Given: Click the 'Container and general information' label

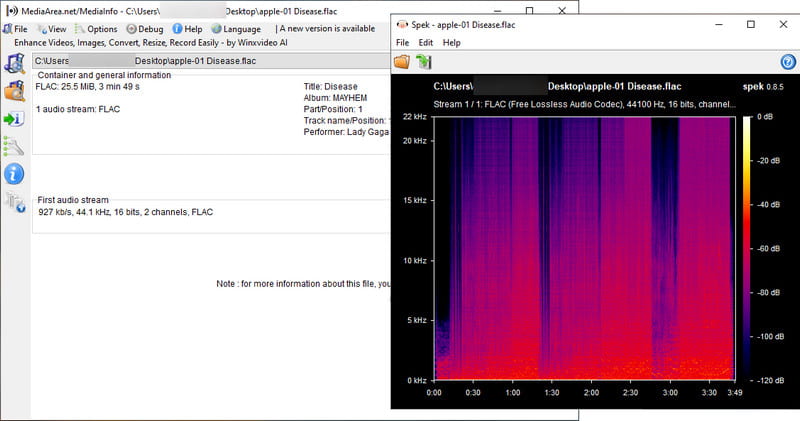Looking at the screenshot, I should click(x=105, y=75).
